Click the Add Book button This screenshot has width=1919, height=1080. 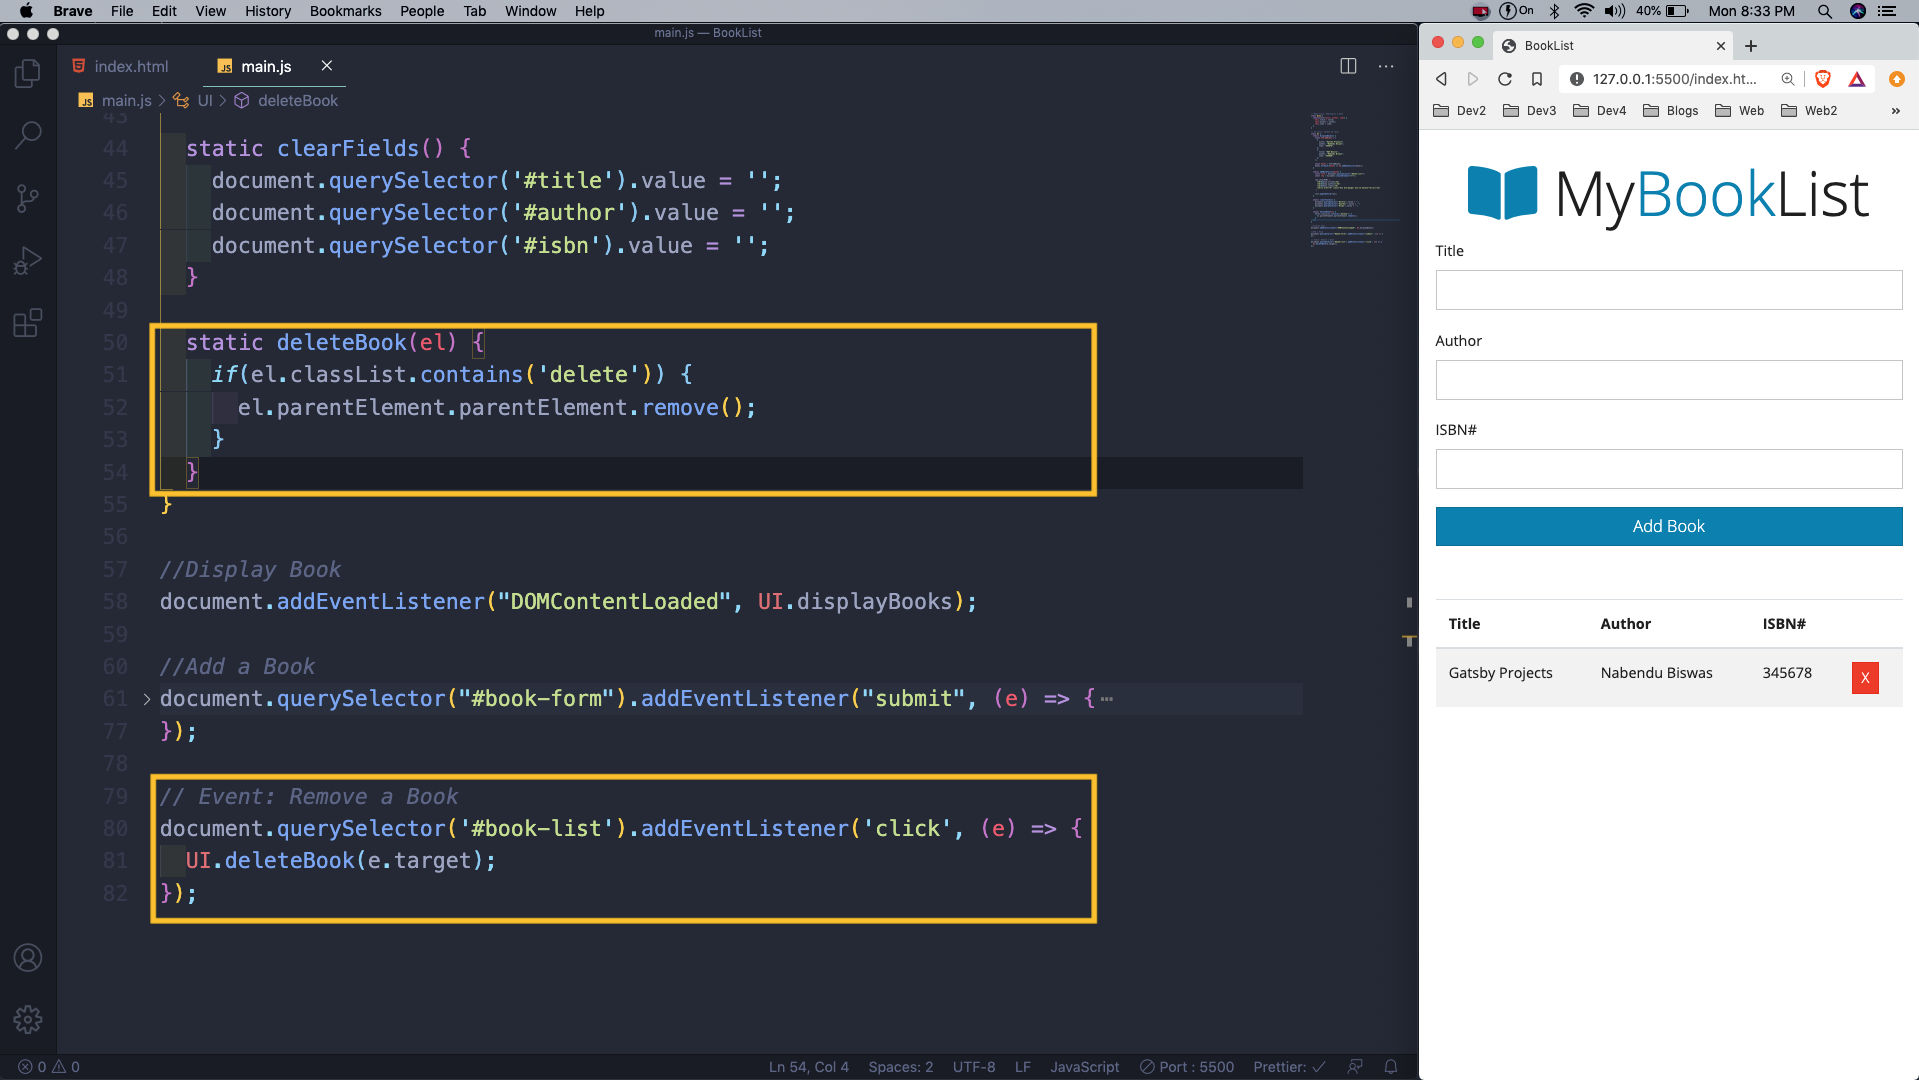(x=1669, y=526)
